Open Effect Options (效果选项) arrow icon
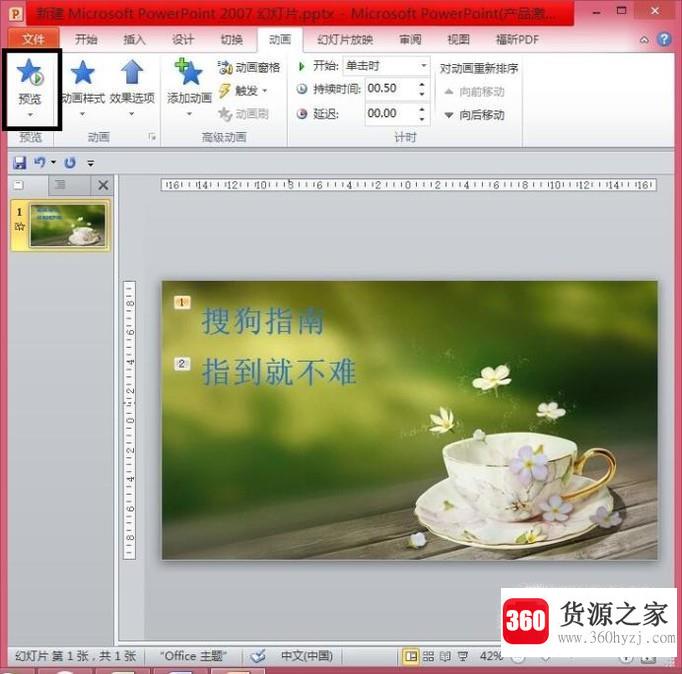This screenshot has height=674, width=682. (x=132, y=72)
